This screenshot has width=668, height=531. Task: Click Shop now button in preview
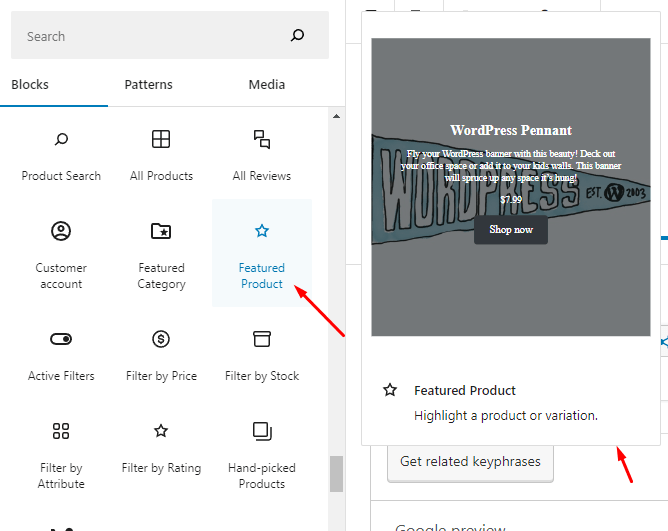click(511, 229)
